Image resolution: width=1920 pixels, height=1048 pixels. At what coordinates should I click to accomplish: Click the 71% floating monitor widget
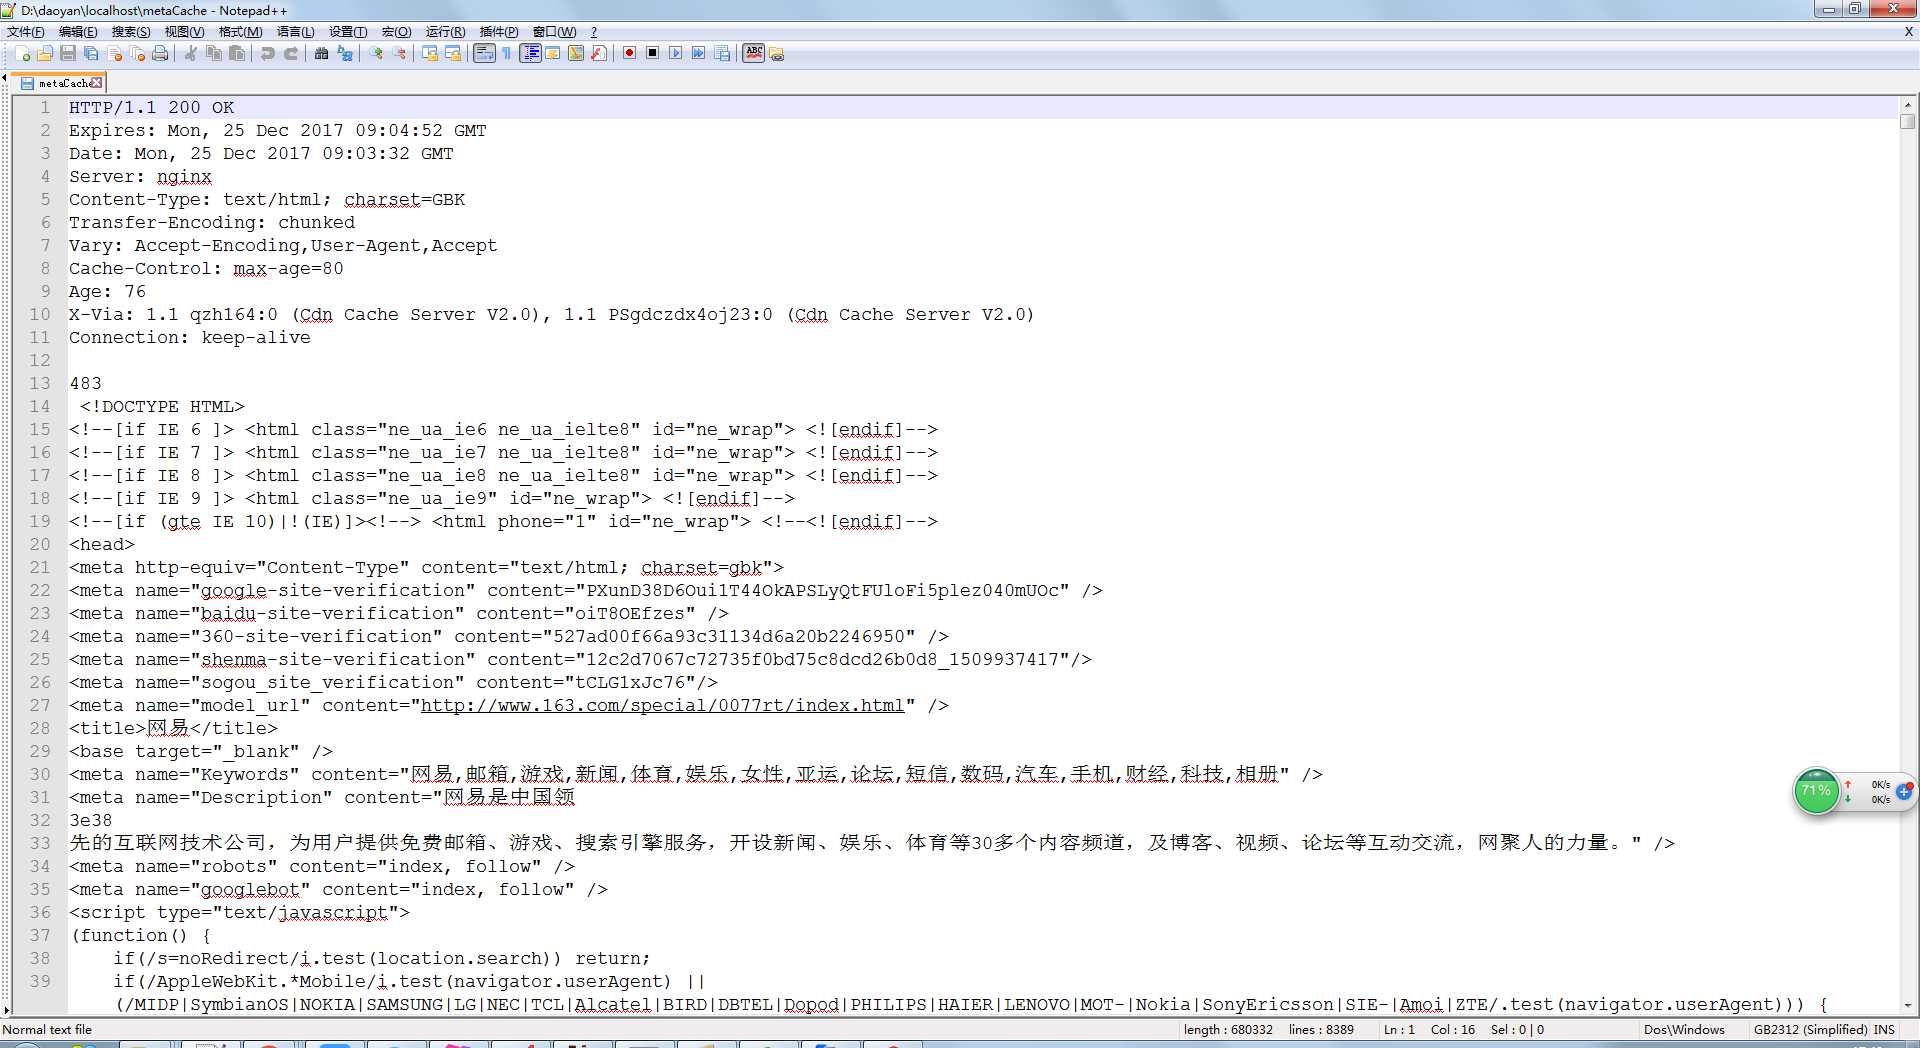point(1817,791)
